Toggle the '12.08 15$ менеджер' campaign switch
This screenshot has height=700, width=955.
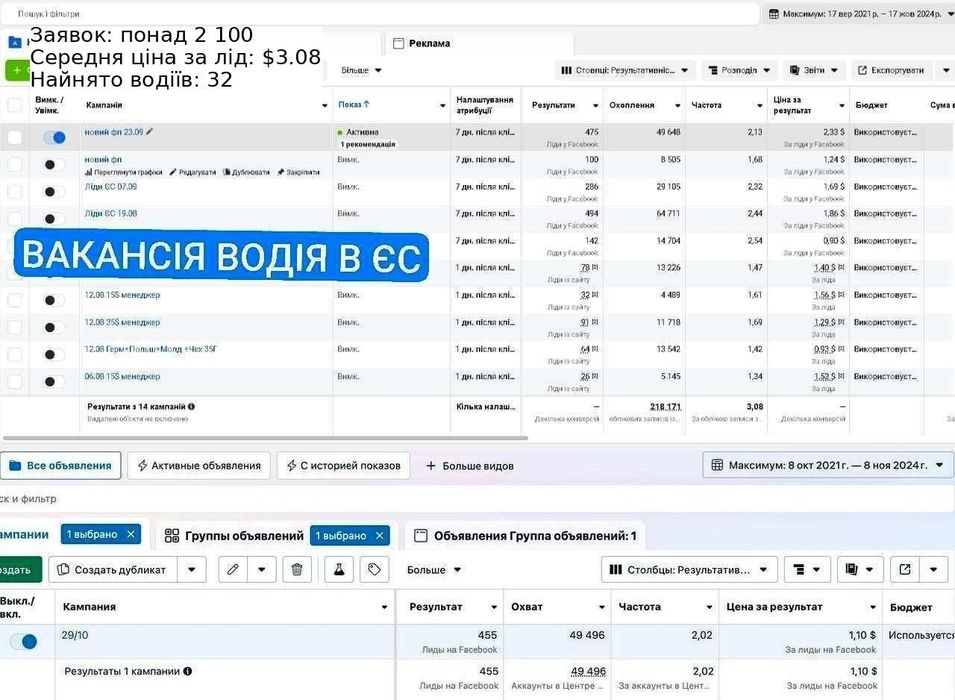54,300
